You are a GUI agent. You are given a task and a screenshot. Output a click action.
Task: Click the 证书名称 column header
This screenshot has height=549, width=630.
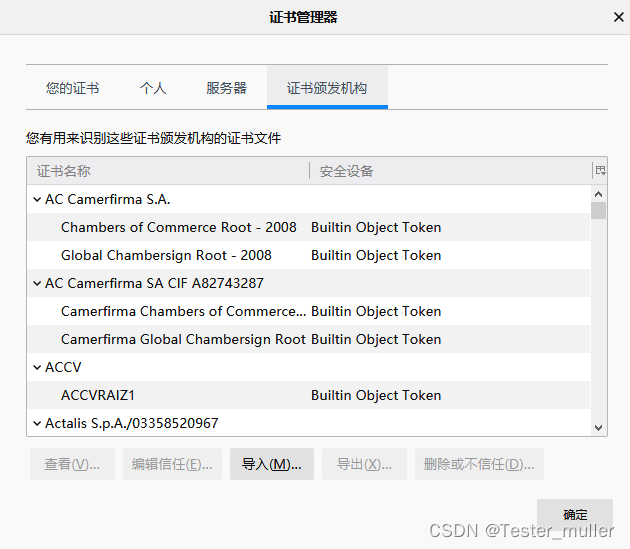point(168,171)
